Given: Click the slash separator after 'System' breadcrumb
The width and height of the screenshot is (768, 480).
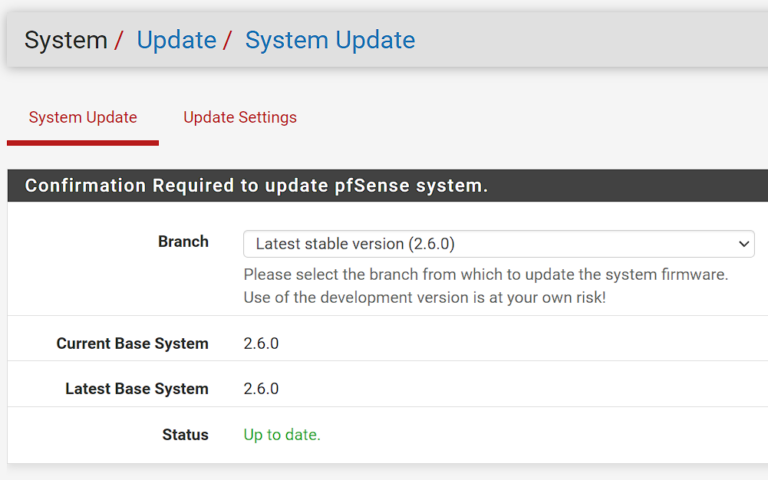Looking at the screenshot, I should click(119, 40).
